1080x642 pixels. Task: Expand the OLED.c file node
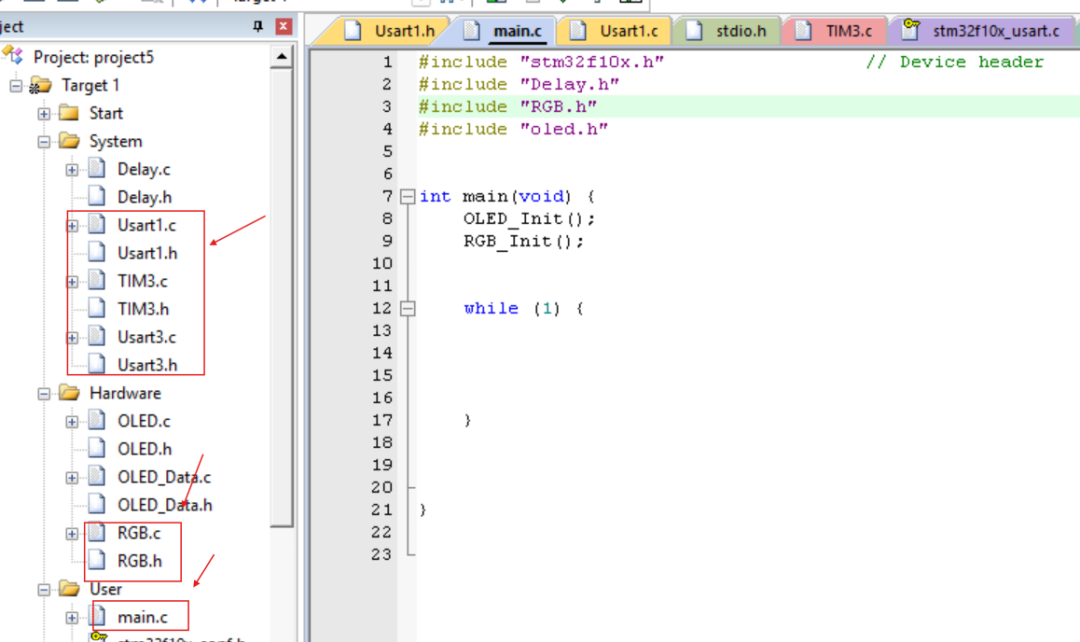pyautogui.click(x=72, y=422)
